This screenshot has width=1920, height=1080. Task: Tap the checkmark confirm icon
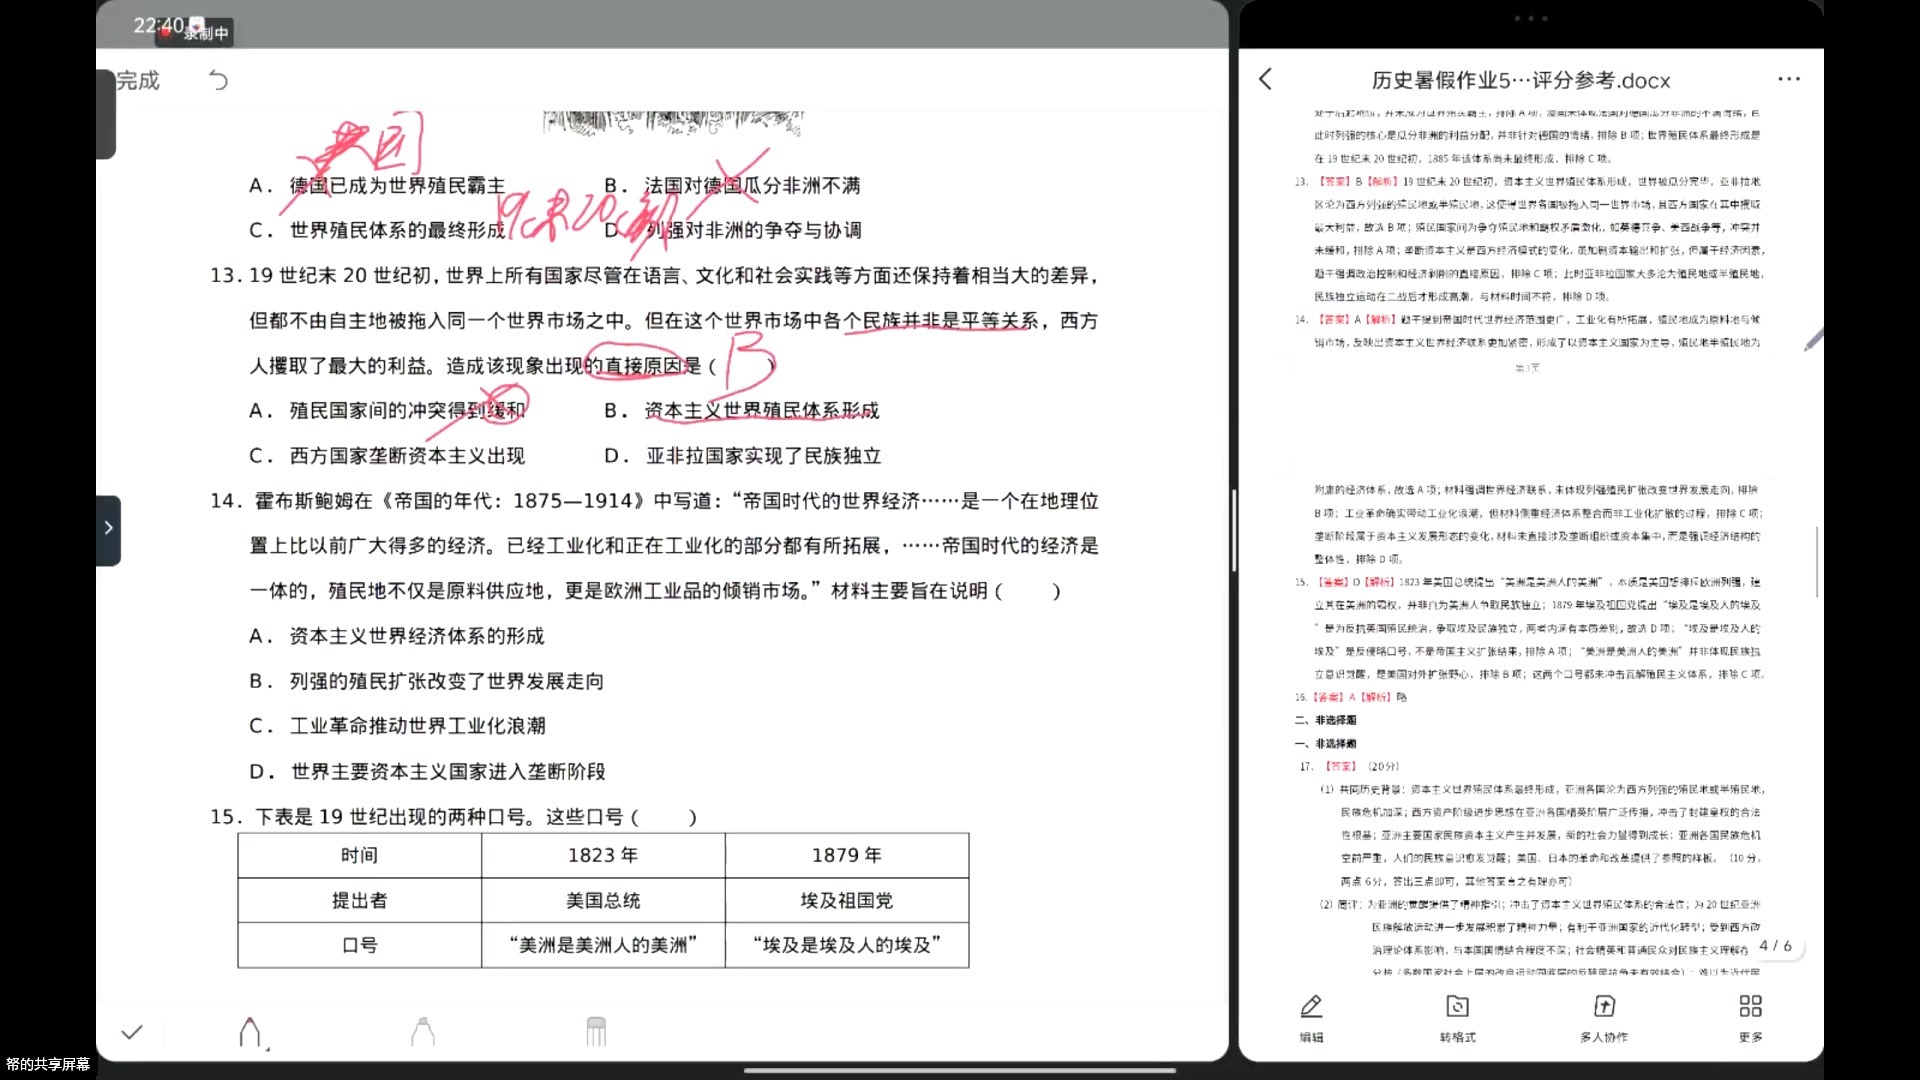(132, 1032)
